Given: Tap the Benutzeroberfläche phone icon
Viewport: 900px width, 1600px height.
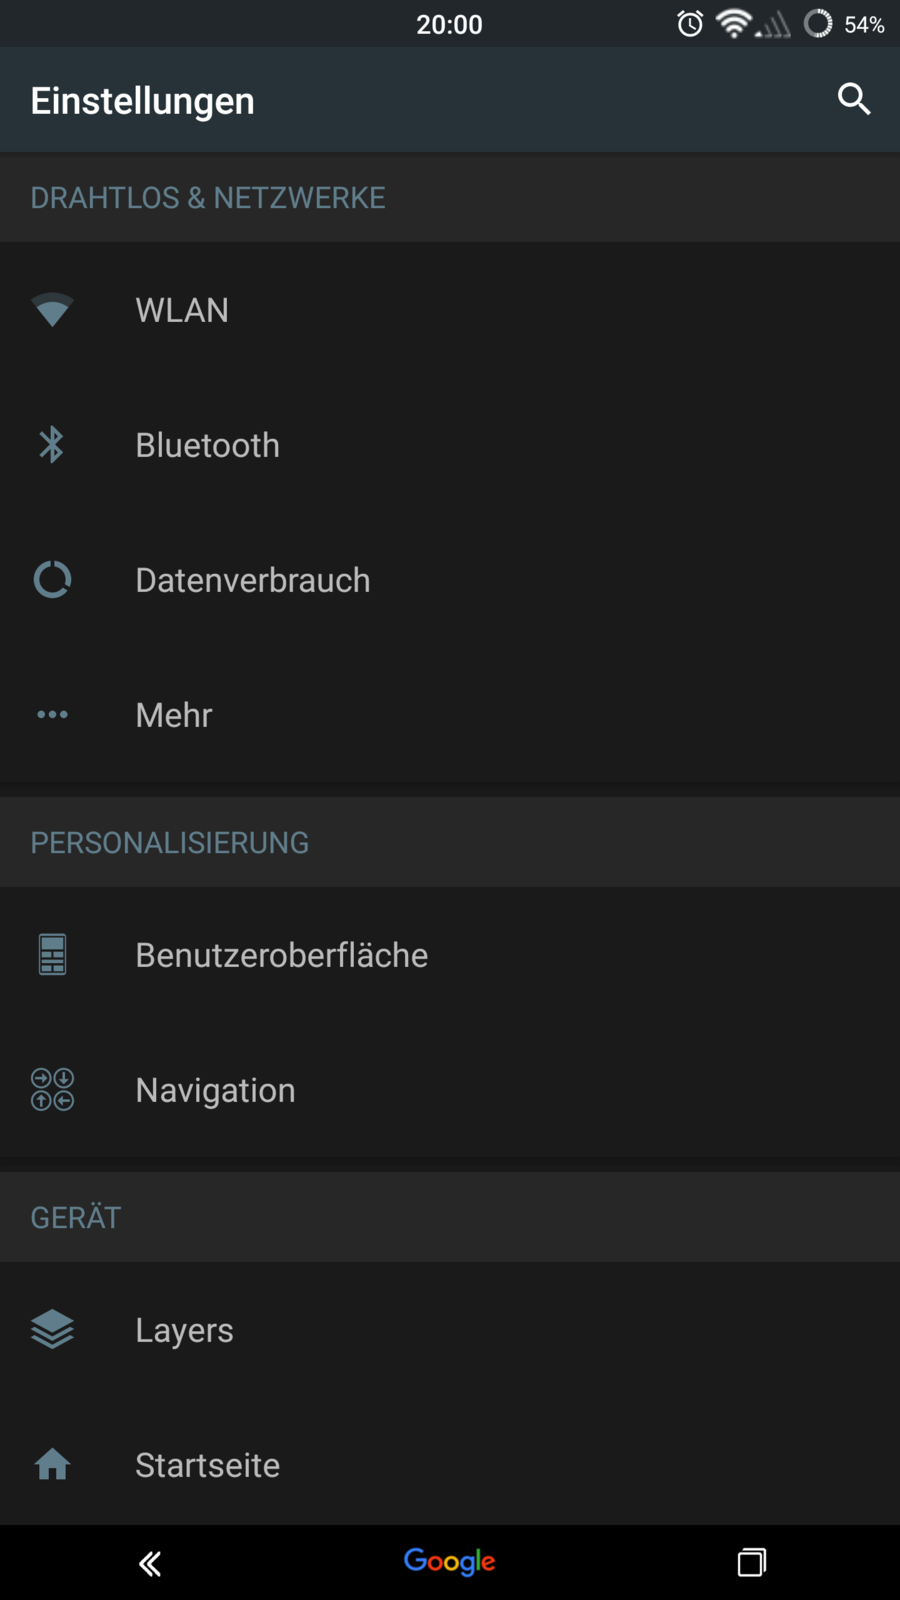Looking at the screenshot, I should pos(52,955).
